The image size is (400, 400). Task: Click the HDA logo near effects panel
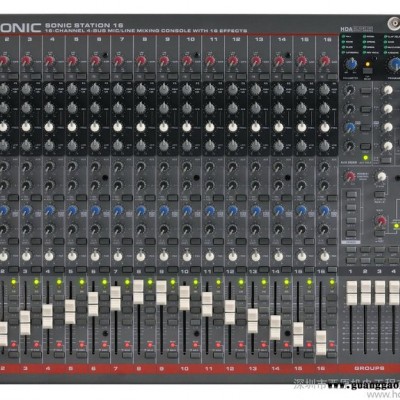click(x=356, y=29)
